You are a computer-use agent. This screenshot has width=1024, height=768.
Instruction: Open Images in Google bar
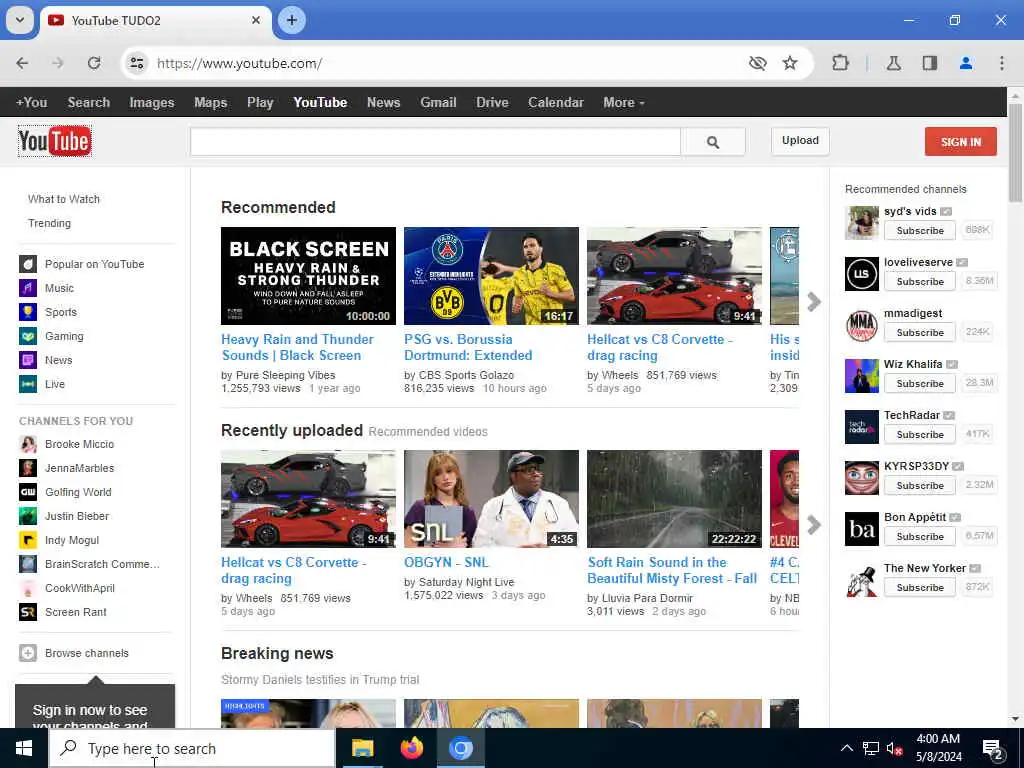pos(152,103)
